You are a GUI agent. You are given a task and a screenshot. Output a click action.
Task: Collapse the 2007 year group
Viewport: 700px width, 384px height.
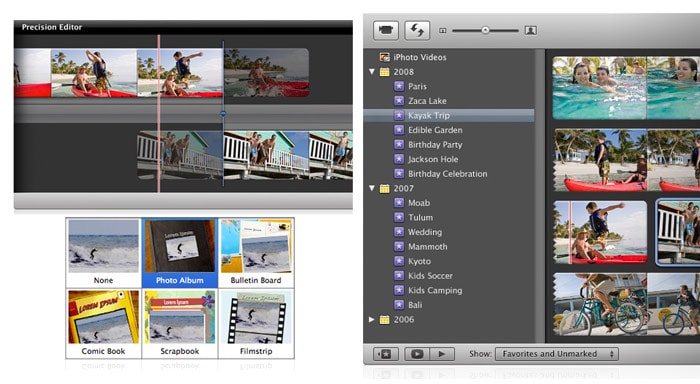point(372,188)
